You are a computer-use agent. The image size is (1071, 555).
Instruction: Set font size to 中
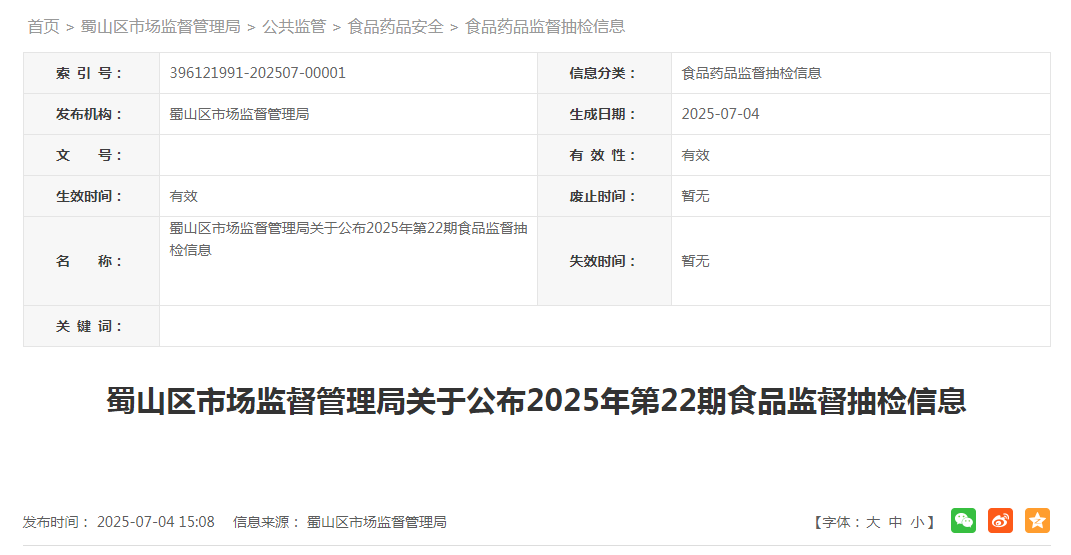895,522
